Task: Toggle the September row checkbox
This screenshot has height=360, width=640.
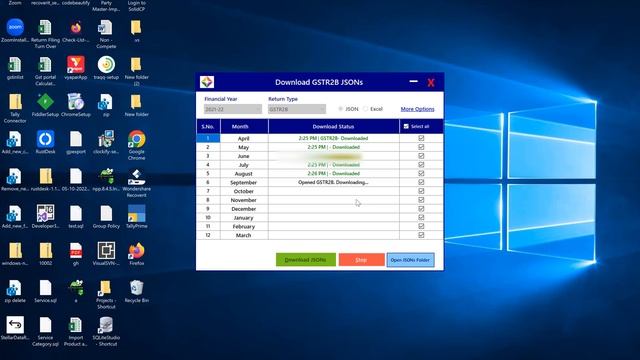Action: [x=421, y=182]
